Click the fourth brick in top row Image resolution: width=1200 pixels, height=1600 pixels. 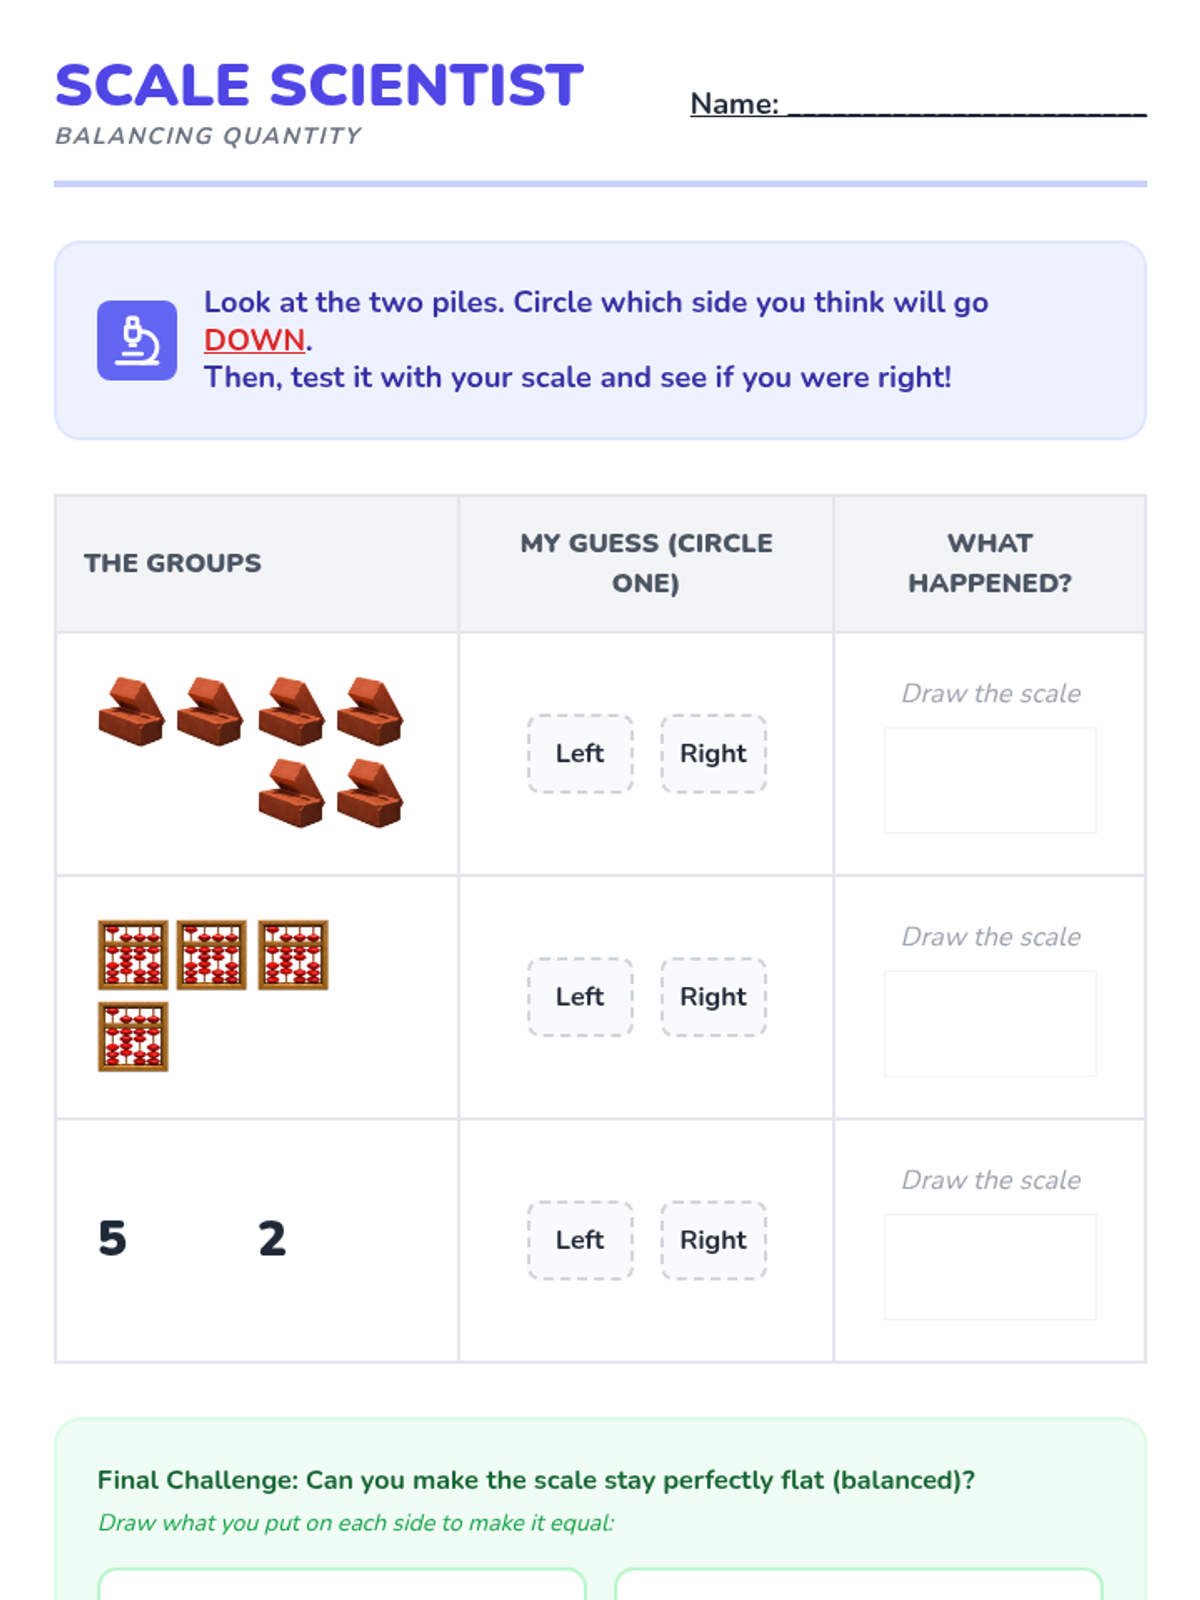[x=370, y=712]
